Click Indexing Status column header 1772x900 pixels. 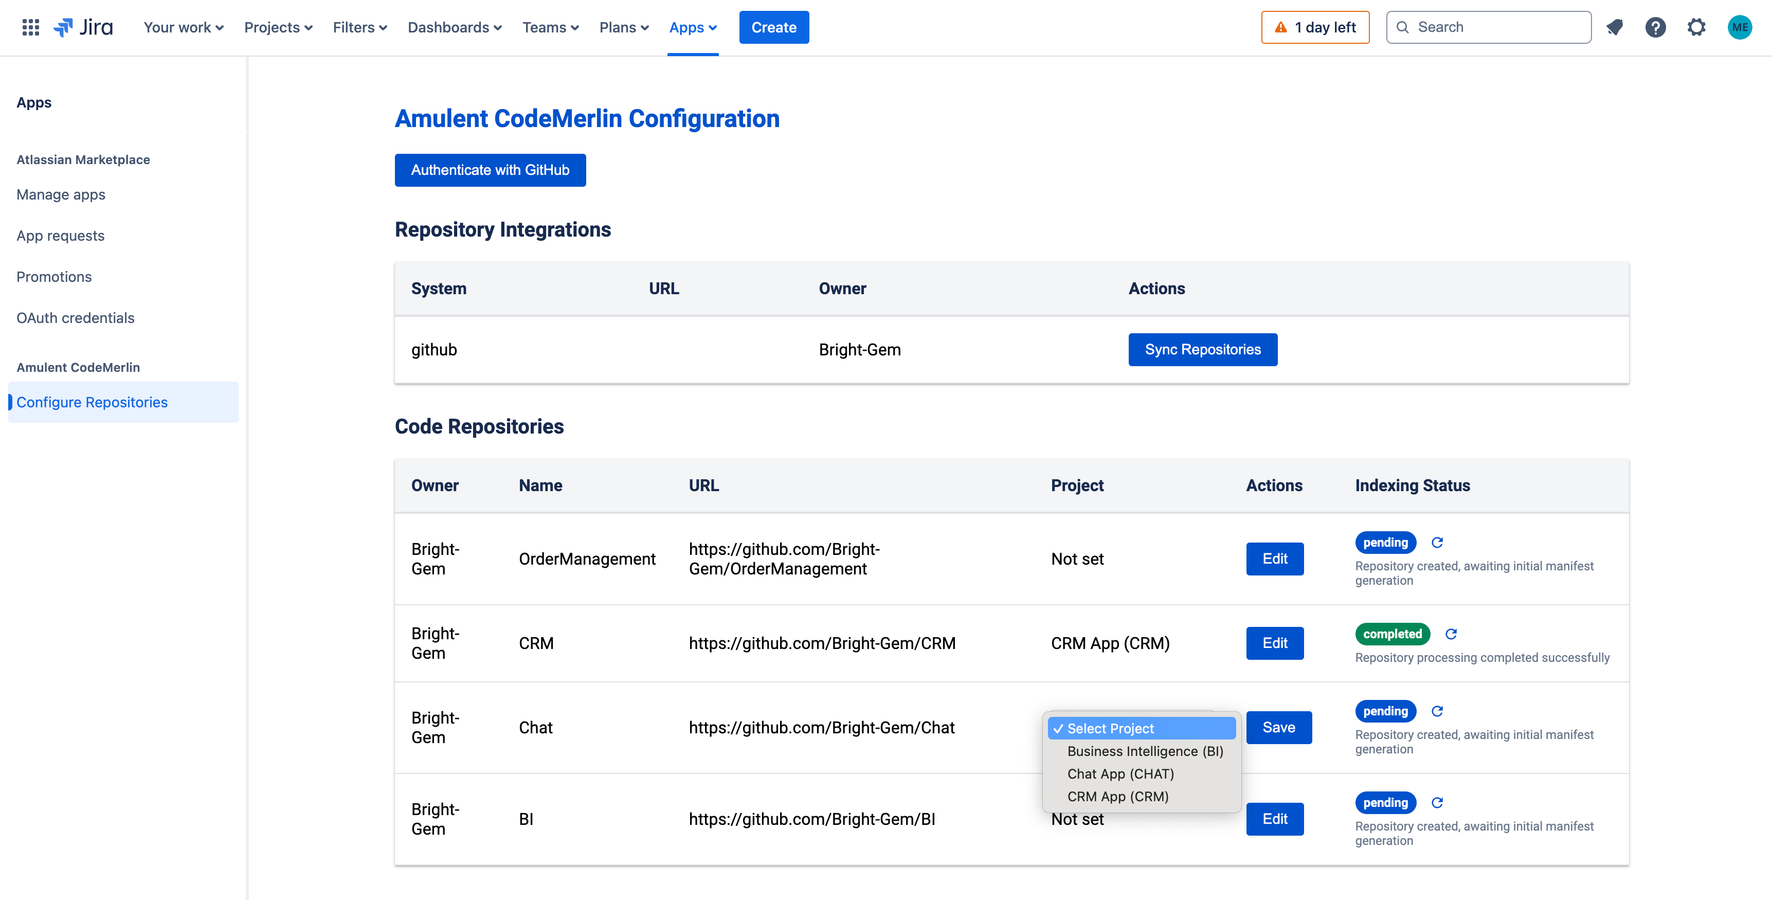[x=1412, y=486]
